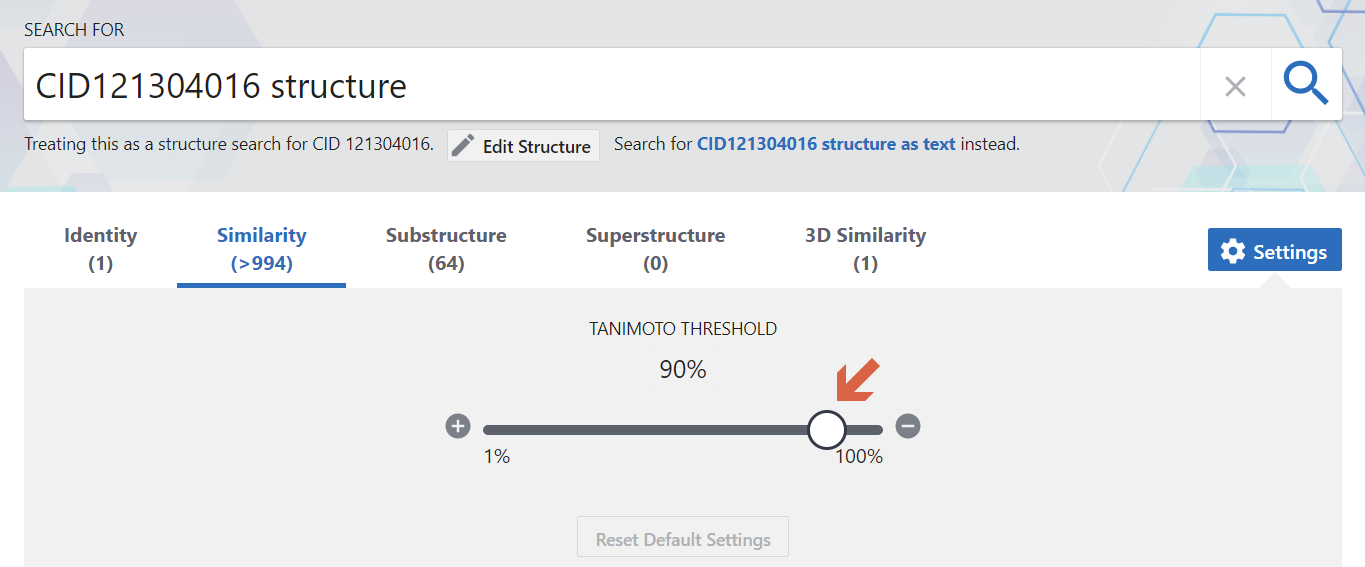Click into the search query input field

tap(612, 85)
